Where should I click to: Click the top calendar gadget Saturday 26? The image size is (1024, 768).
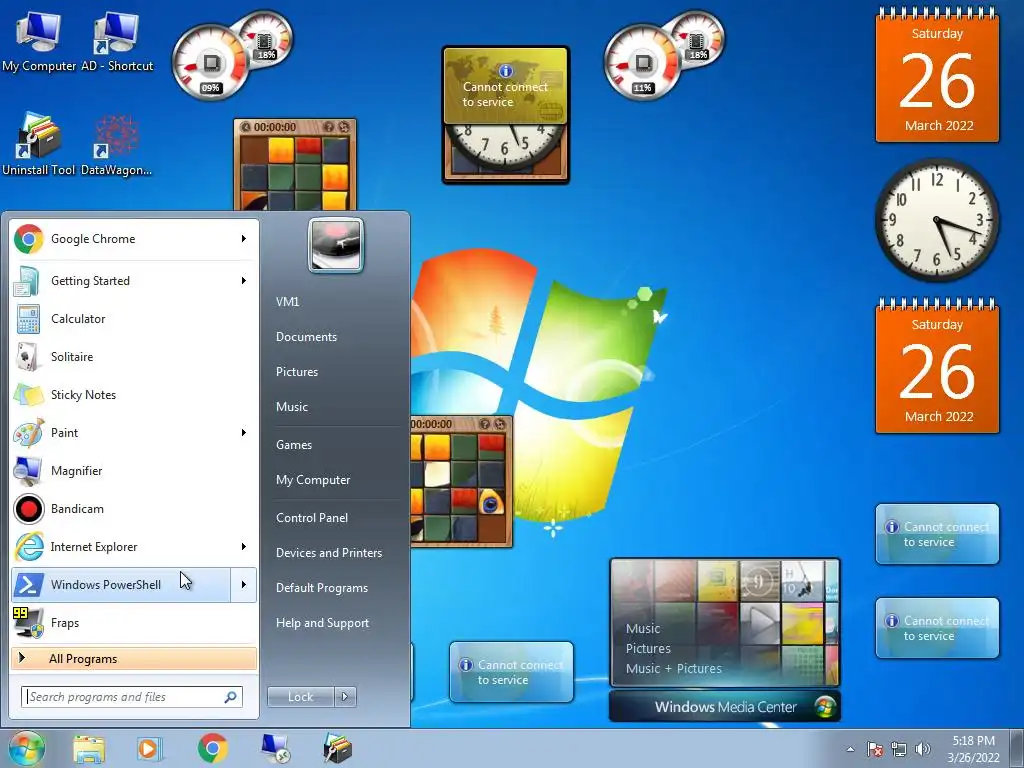[x=937, y=76]
